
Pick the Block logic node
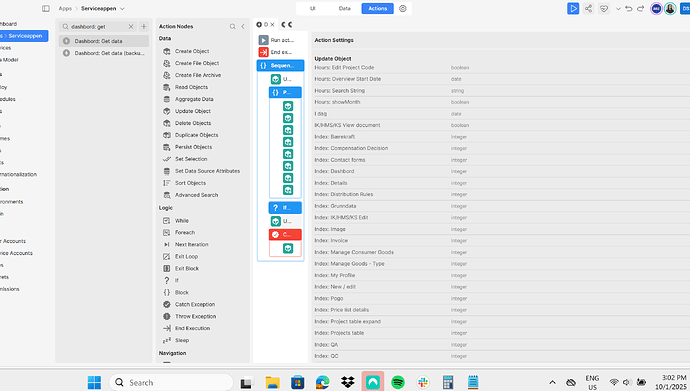(x=181, y=292)
